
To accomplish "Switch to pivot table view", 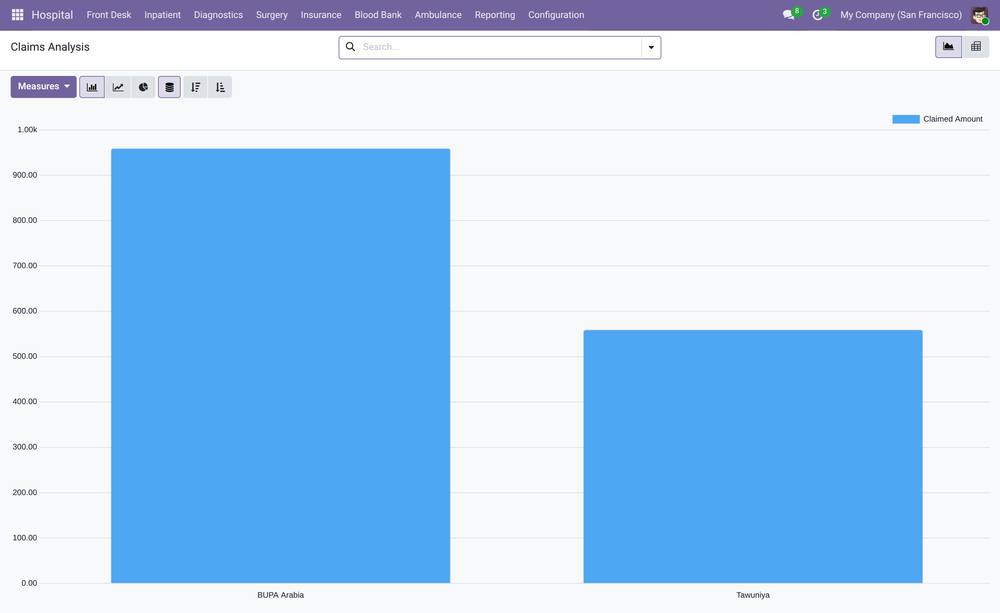I will pos(976,47).
